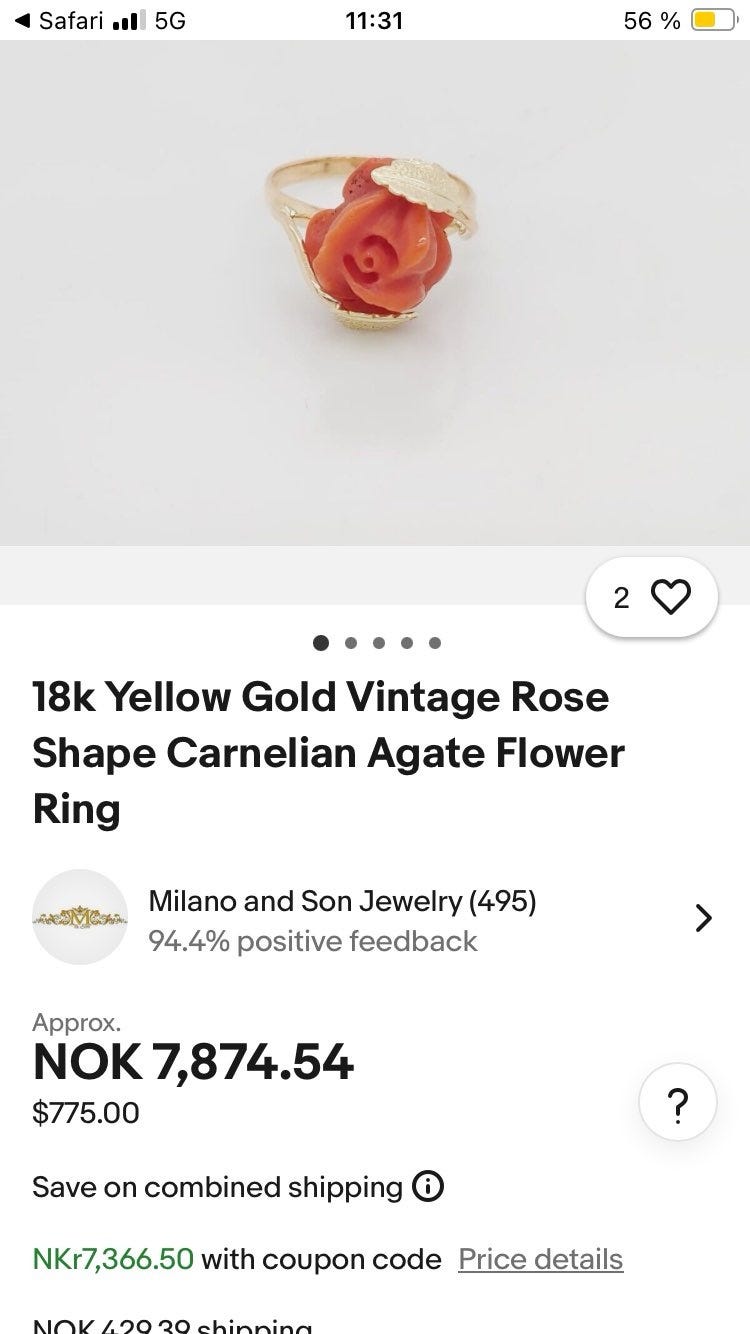Tap the cellular signal bars icon
Viewport: 750px width, 1334px height.
(x=129, y=20)
